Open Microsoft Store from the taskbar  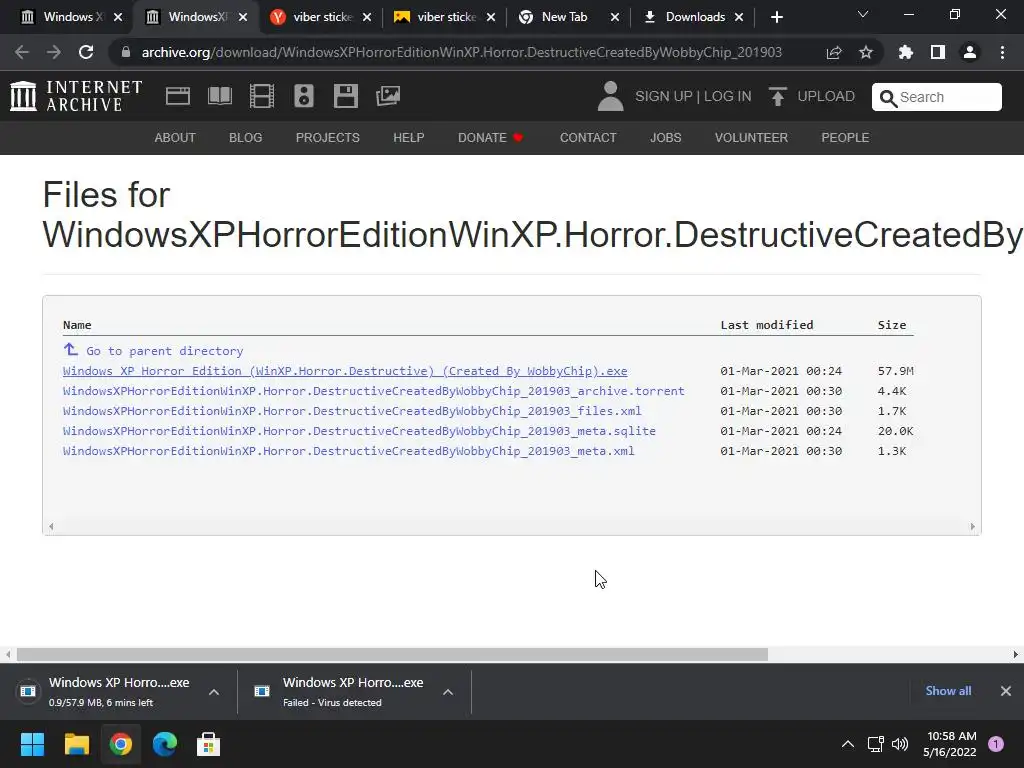click(x=208, y=744)
